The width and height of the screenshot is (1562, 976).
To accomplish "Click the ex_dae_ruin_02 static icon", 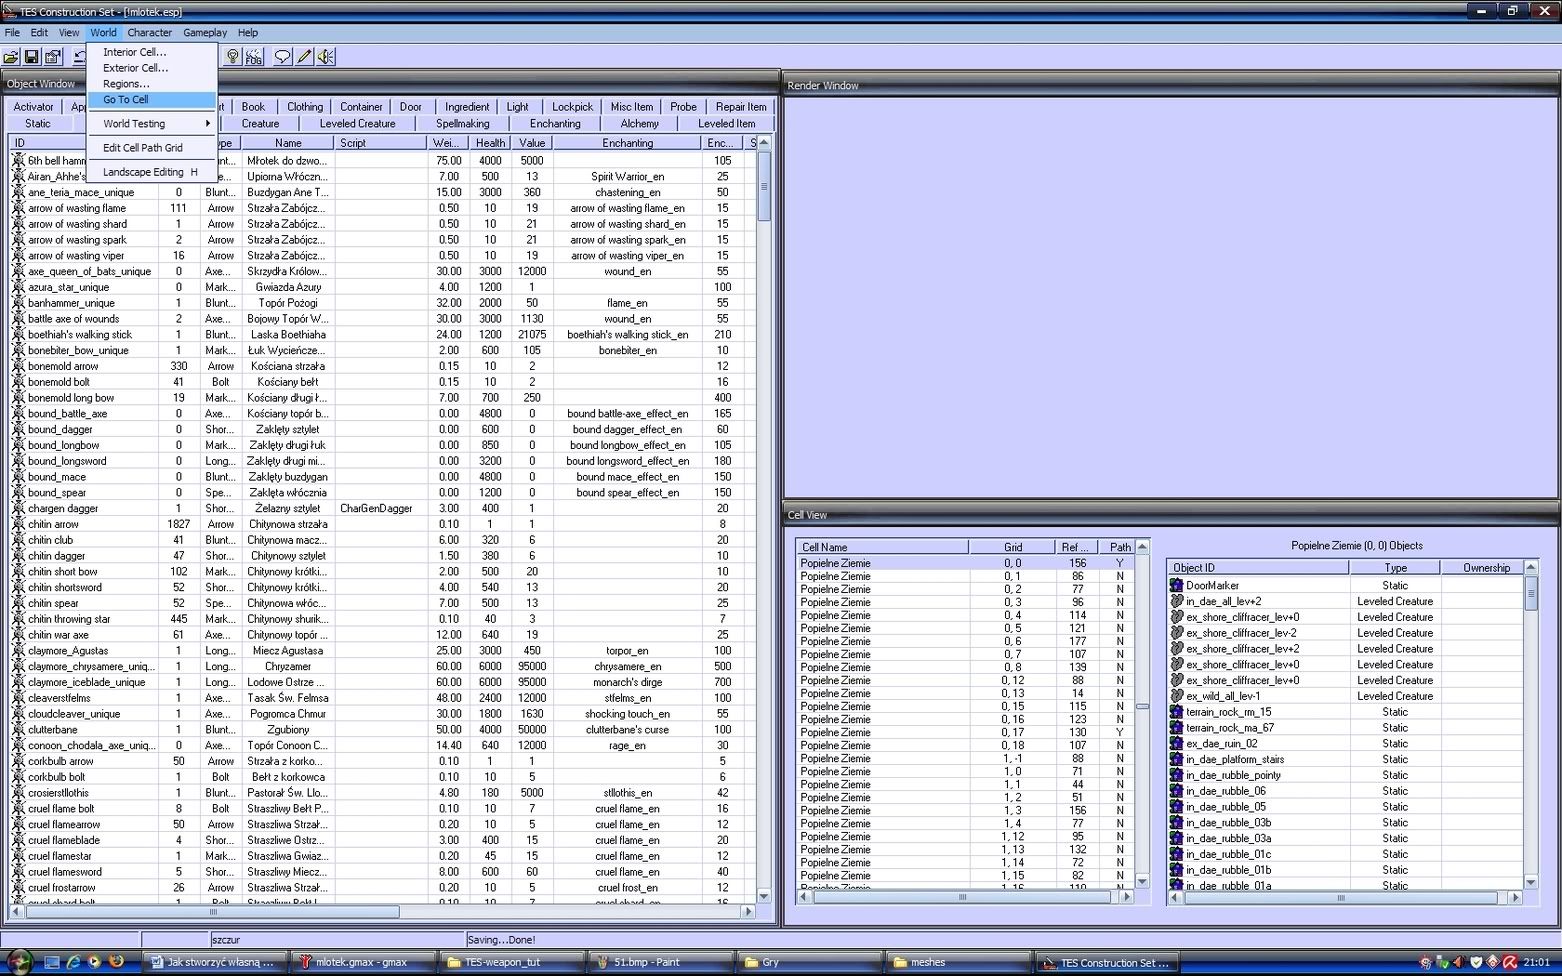I will (1177, 743).
